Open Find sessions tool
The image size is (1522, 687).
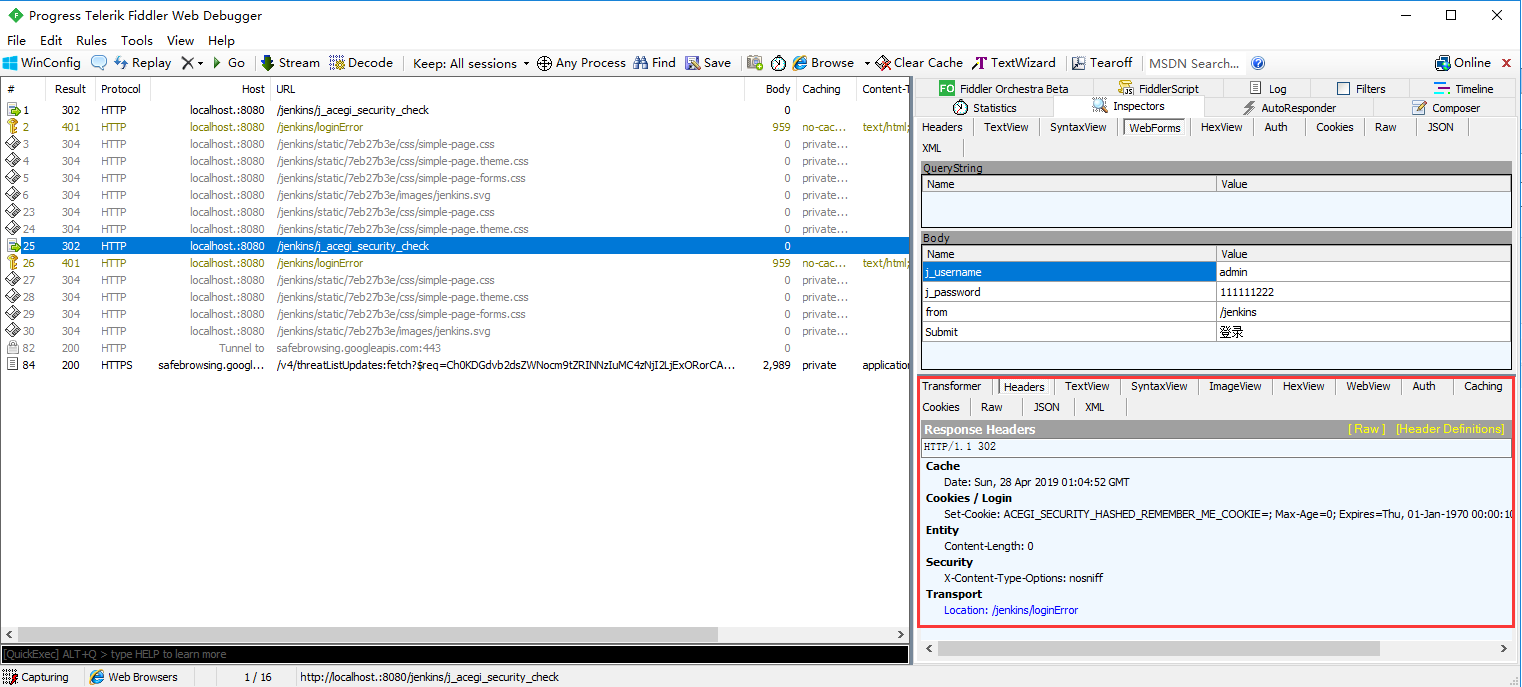point(654,63)
